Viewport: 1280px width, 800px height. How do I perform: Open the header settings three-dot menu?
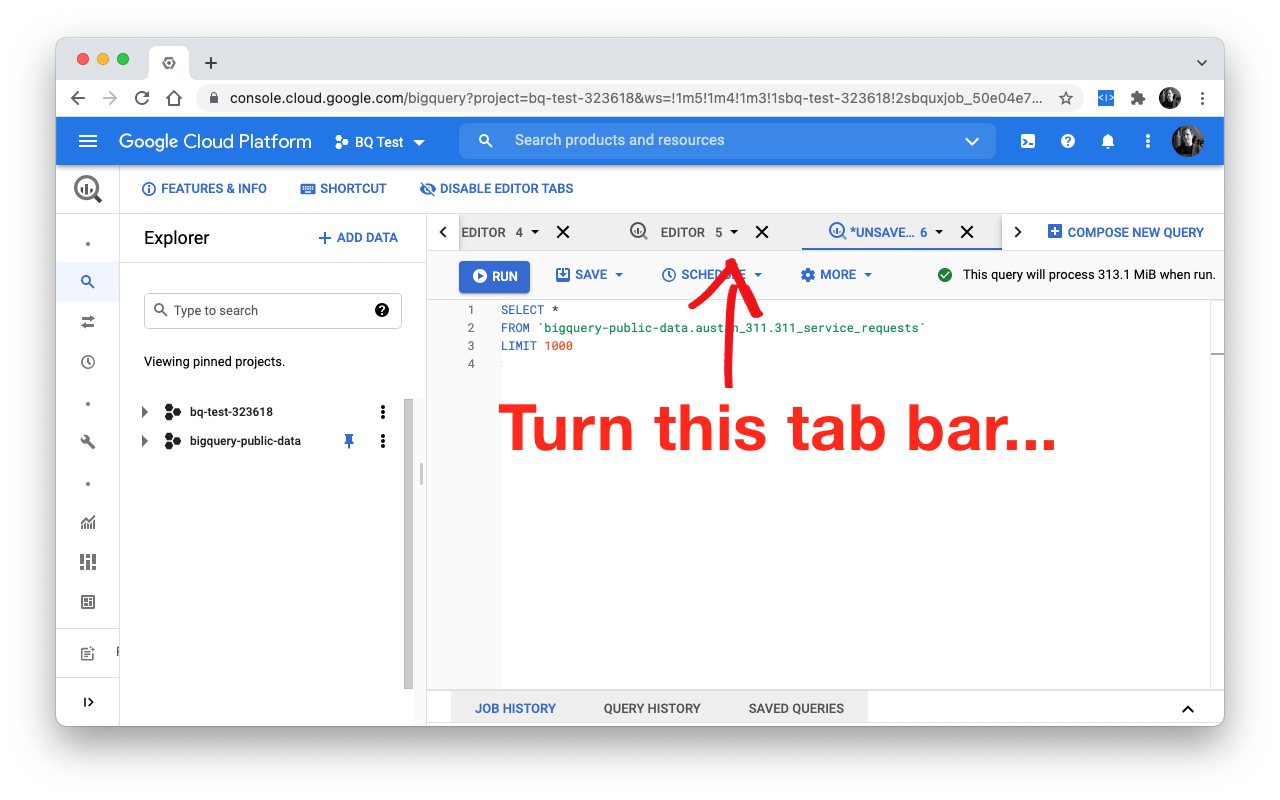click(x=1148, y=141)
